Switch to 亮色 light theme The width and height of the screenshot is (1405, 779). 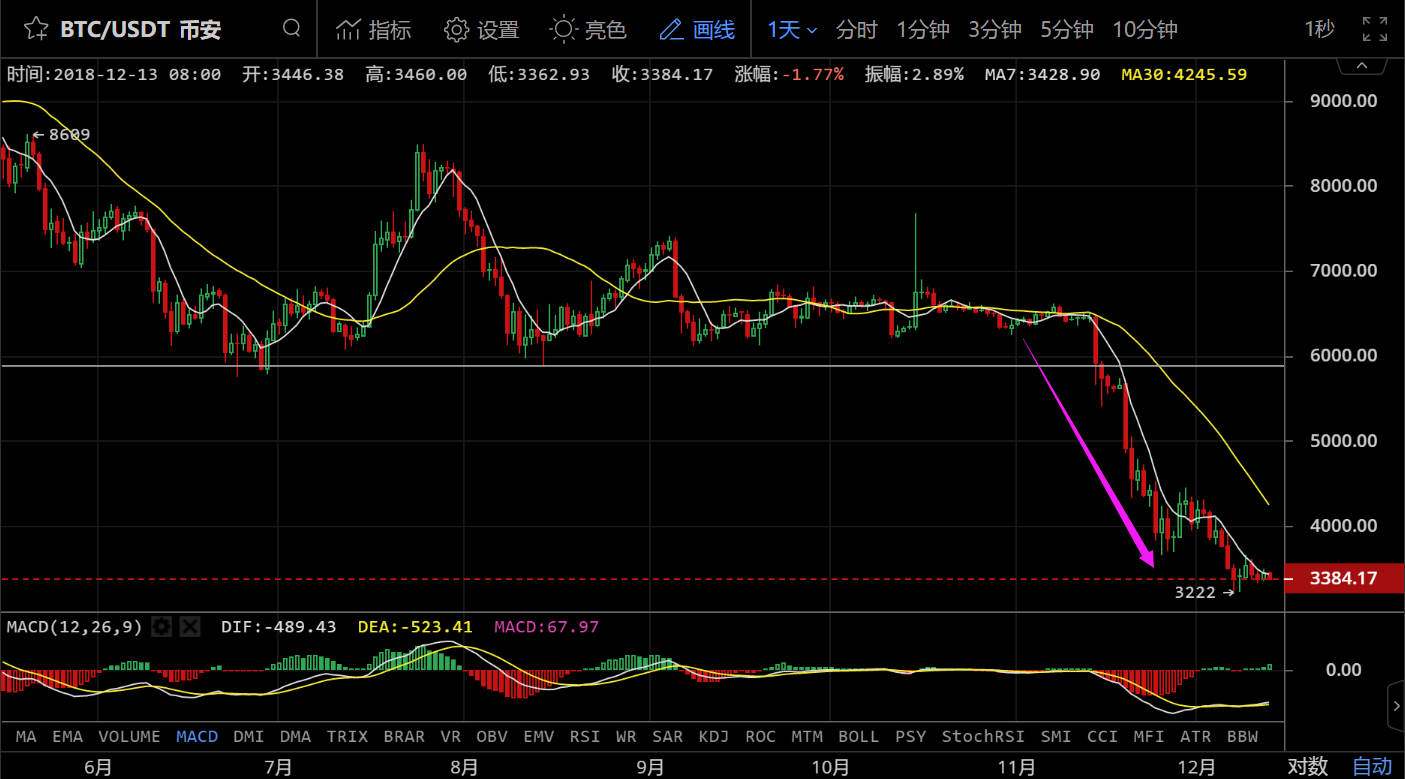[x=589, y=29]
